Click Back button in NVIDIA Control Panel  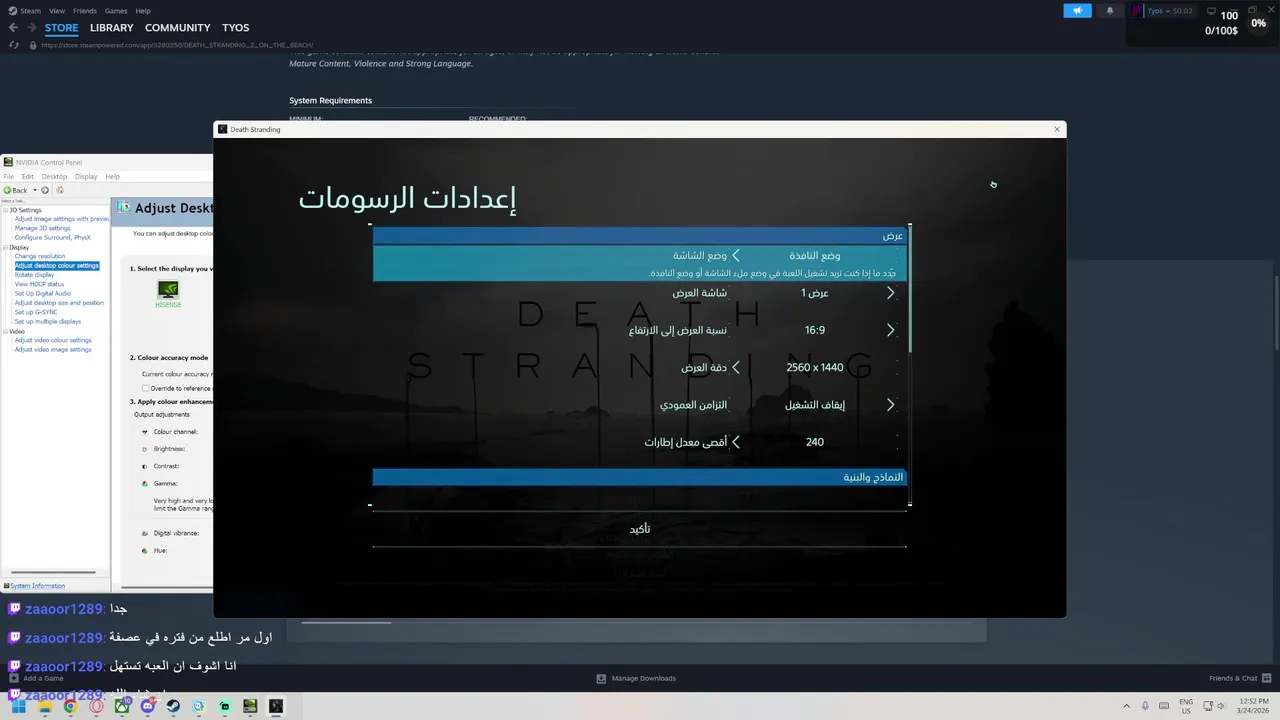pyautogui.click(x=15, y=190)
